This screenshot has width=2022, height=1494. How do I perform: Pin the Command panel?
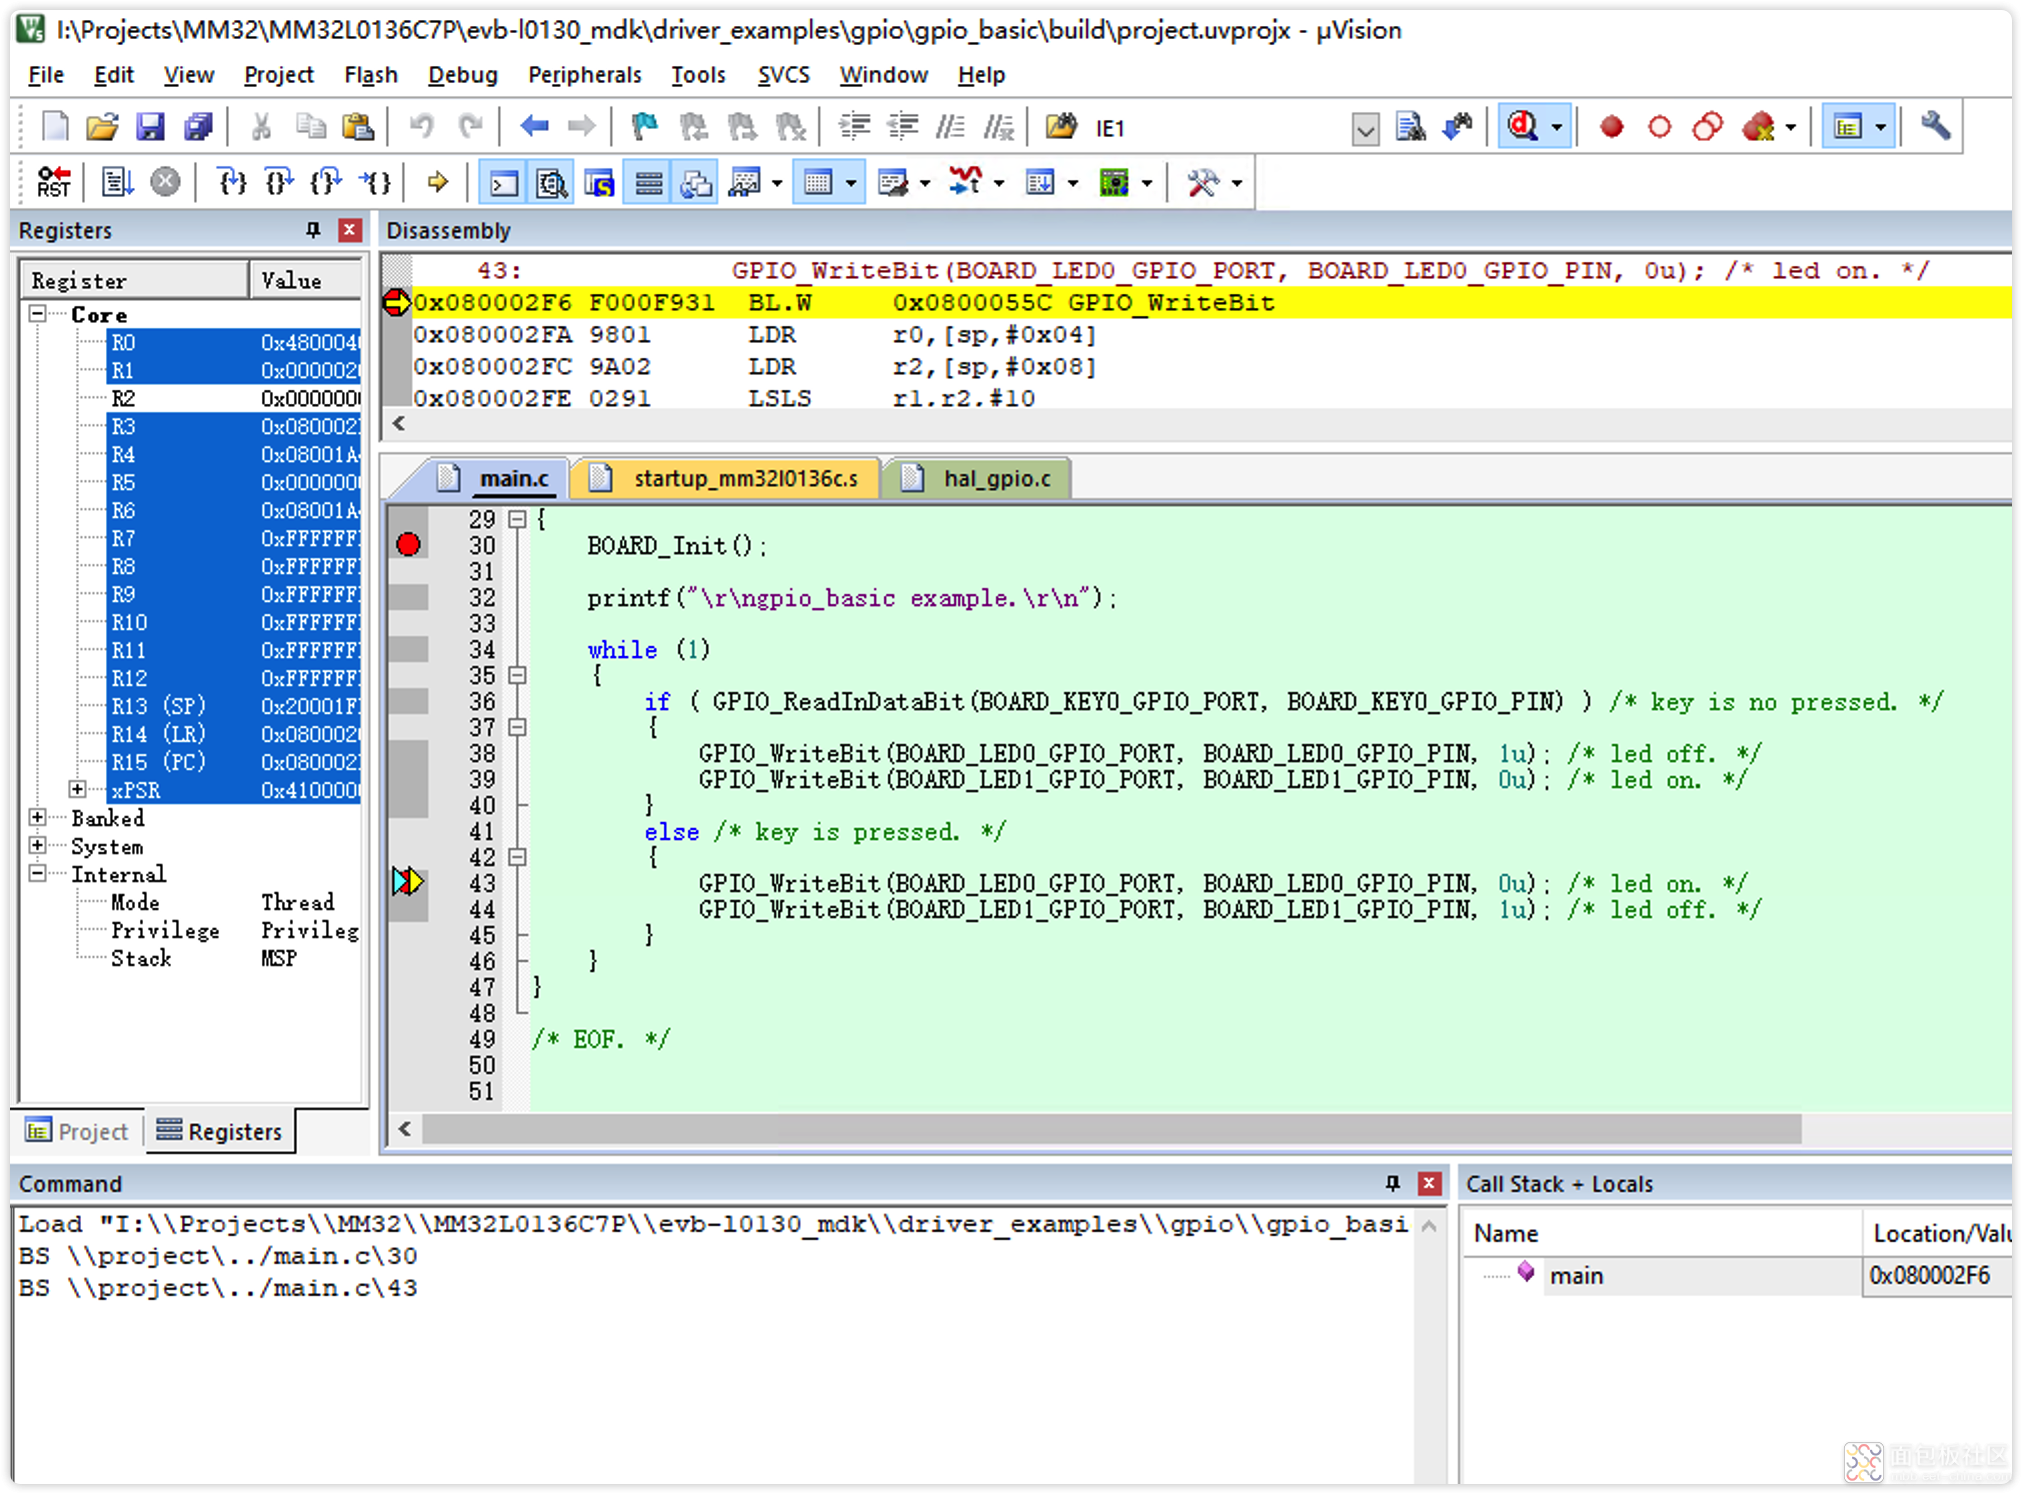(x=1392, y=1184)
